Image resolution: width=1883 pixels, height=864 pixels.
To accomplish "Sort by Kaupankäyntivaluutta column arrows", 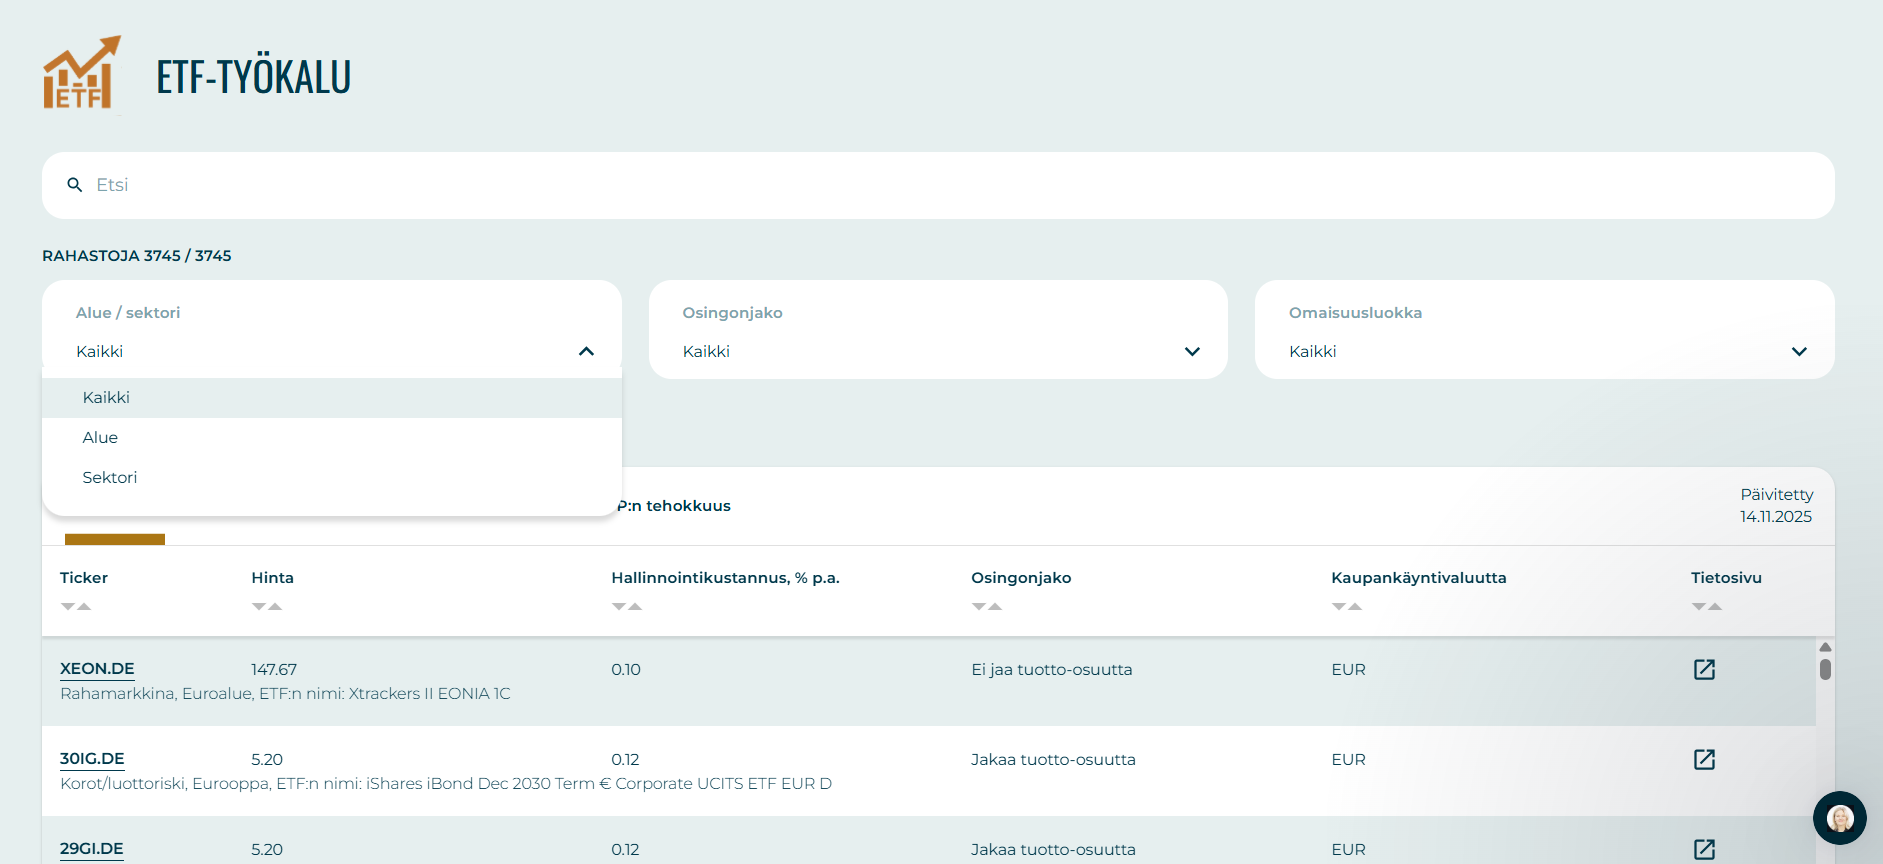I will coord(1346,606).
